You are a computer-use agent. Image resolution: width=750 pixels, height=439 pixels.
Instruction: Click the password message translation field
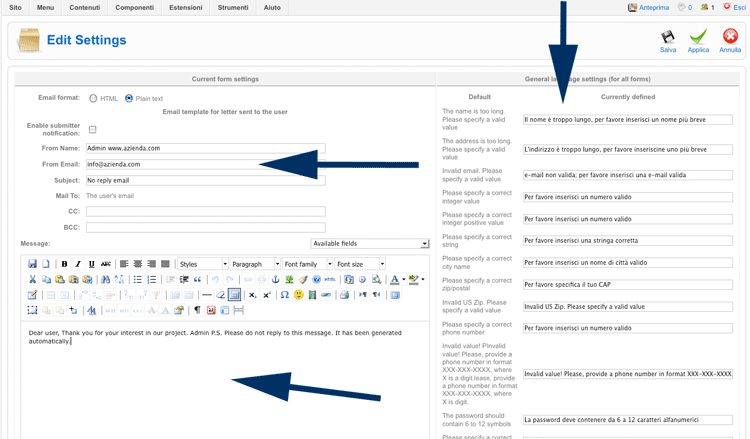pyautogui.click(x=628, y=420)
